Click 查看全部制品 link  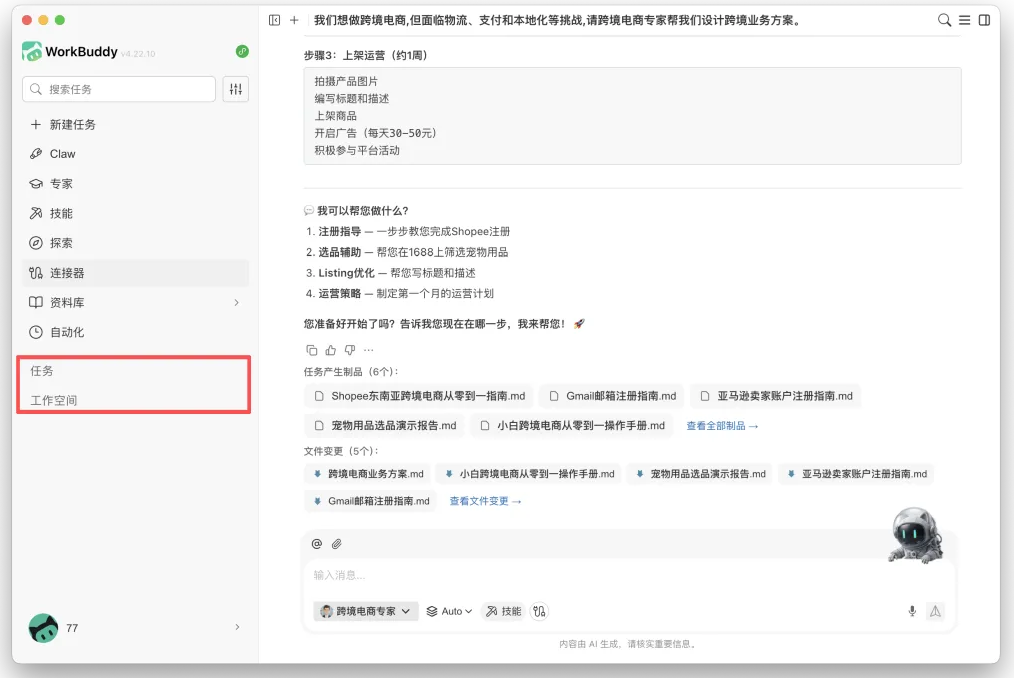(x=722, y=426)
